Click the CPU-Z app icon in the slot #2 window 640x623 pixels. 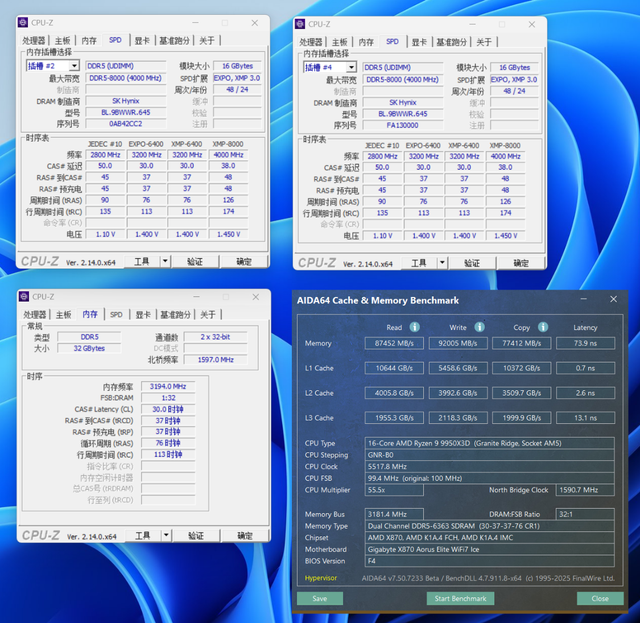point(23,23)
